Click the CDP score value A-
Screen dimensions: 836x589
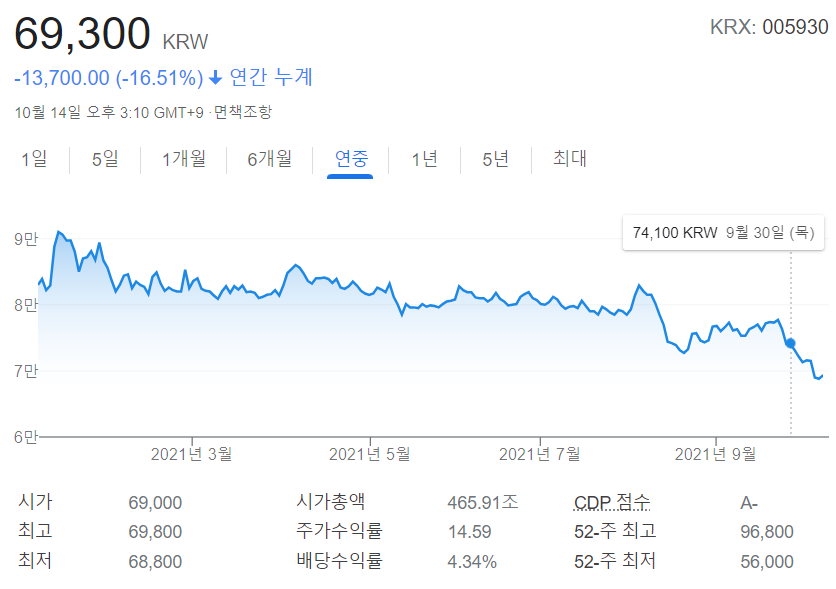click(x=749, y=503)
